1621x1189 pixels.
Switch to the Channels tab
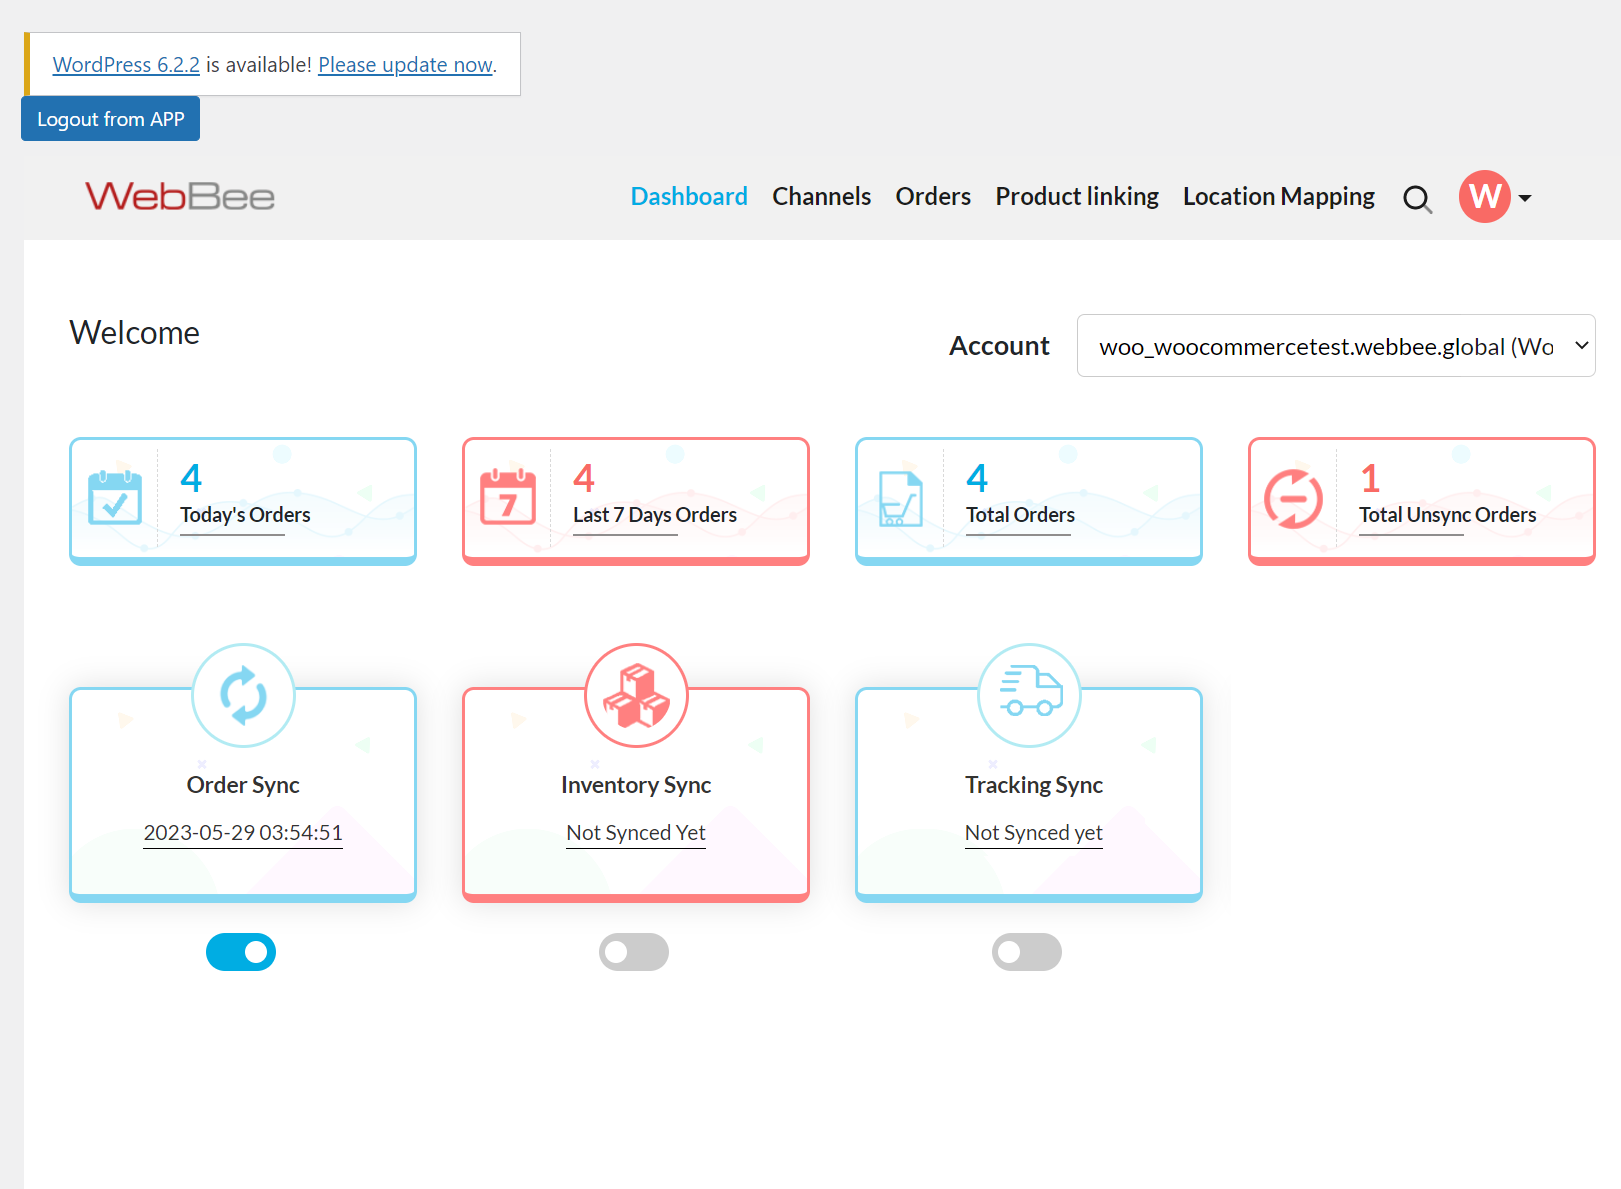(x=821, y=196)
